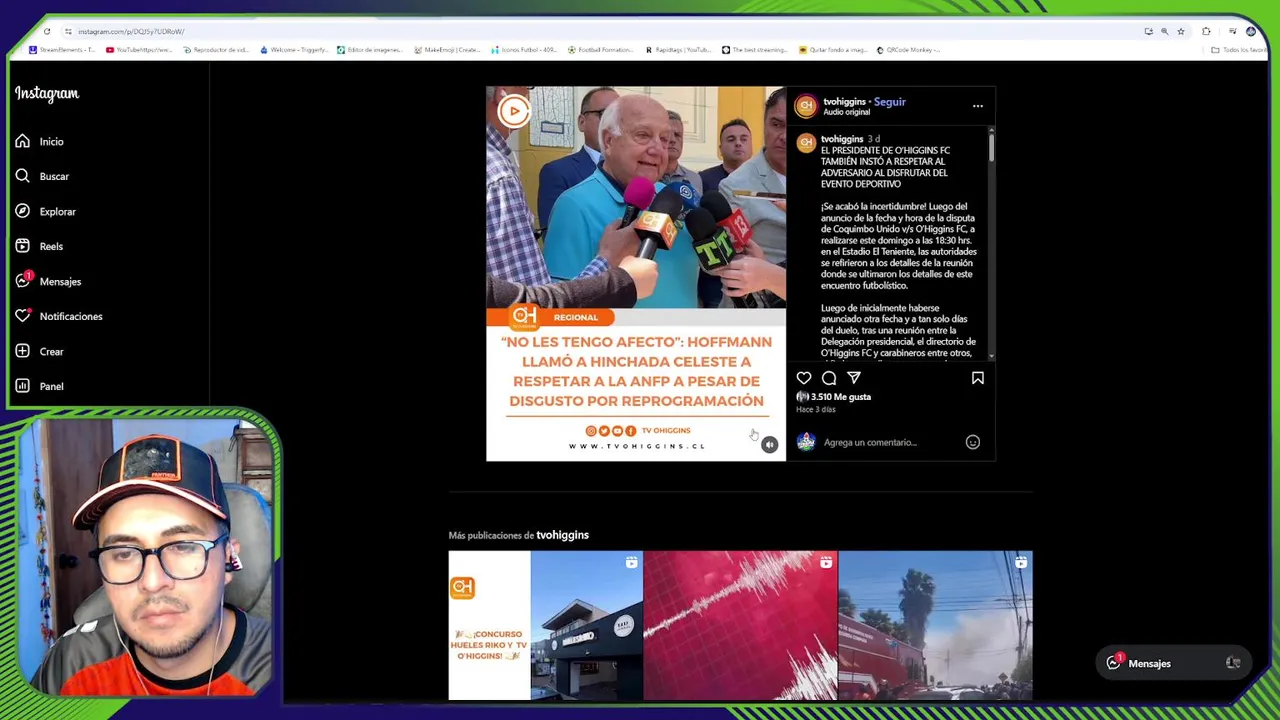The height and width of the screenshot is (720, 1280).
Task: Open the tvohiggins profile avatar in the post header
Action: point(806,106)
